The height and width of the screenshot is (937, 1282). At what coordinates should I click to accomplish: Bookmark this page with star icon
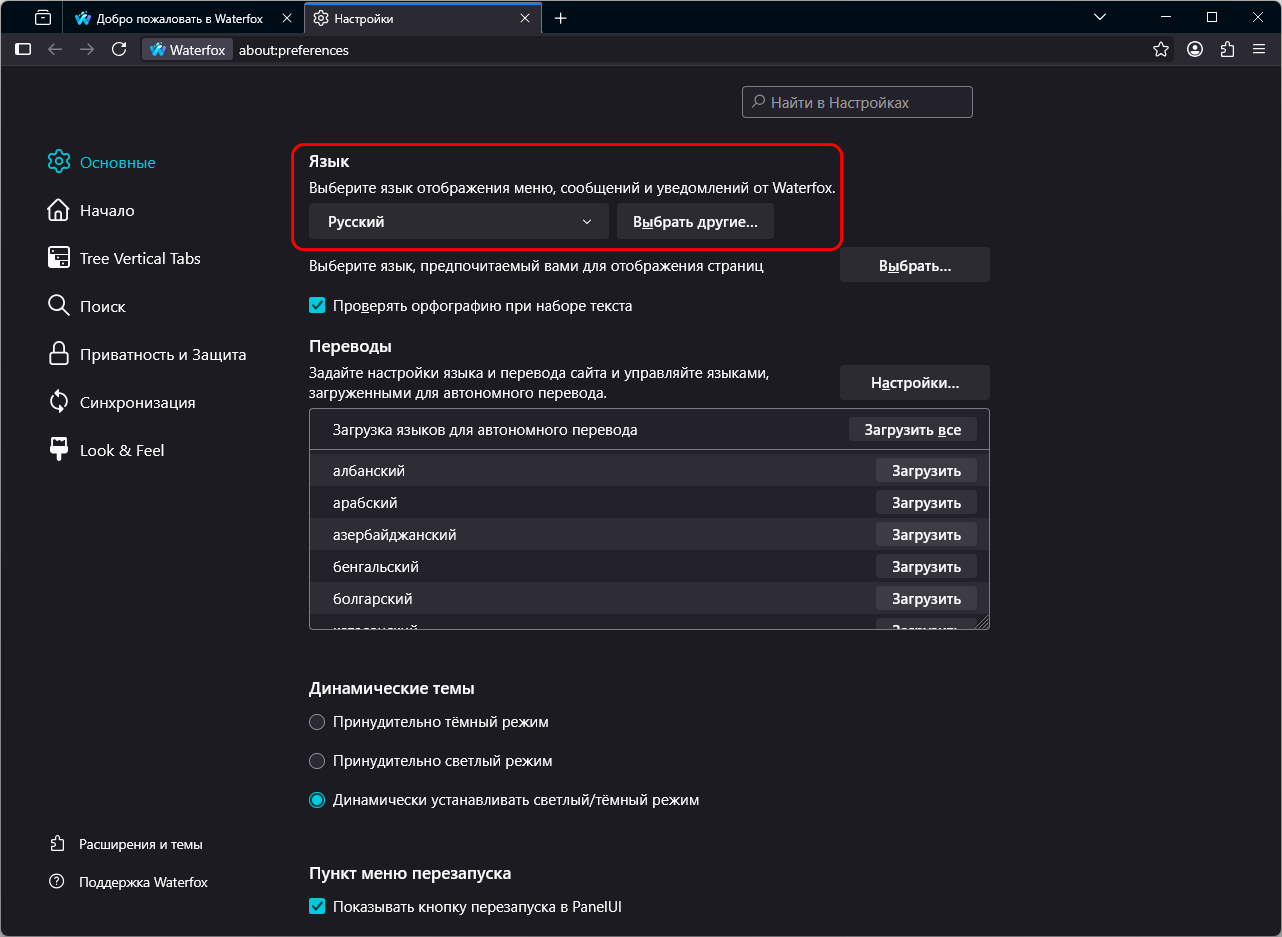tap(1160, 49)
